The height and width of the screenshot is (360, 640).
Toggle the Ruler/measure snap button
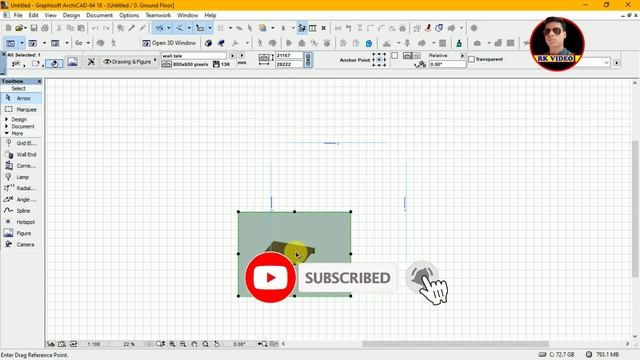pyautogui.click(x=200, y=28)
